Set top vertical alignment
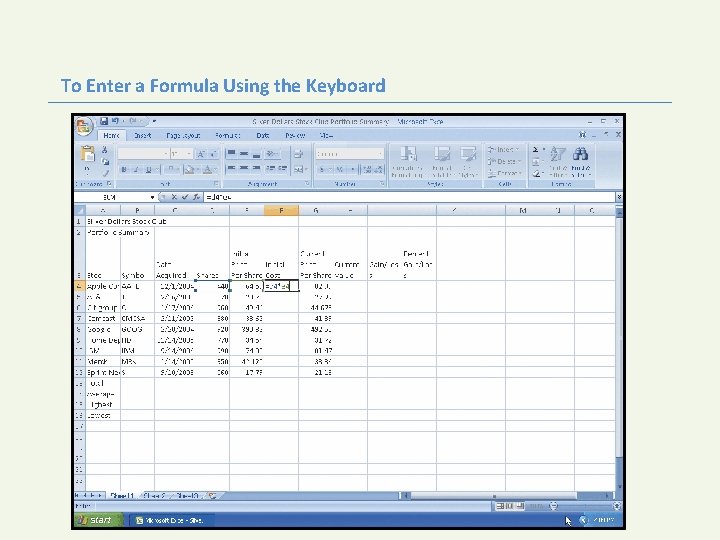The height and width of the screenshot is (540, 720). (231, 154)
